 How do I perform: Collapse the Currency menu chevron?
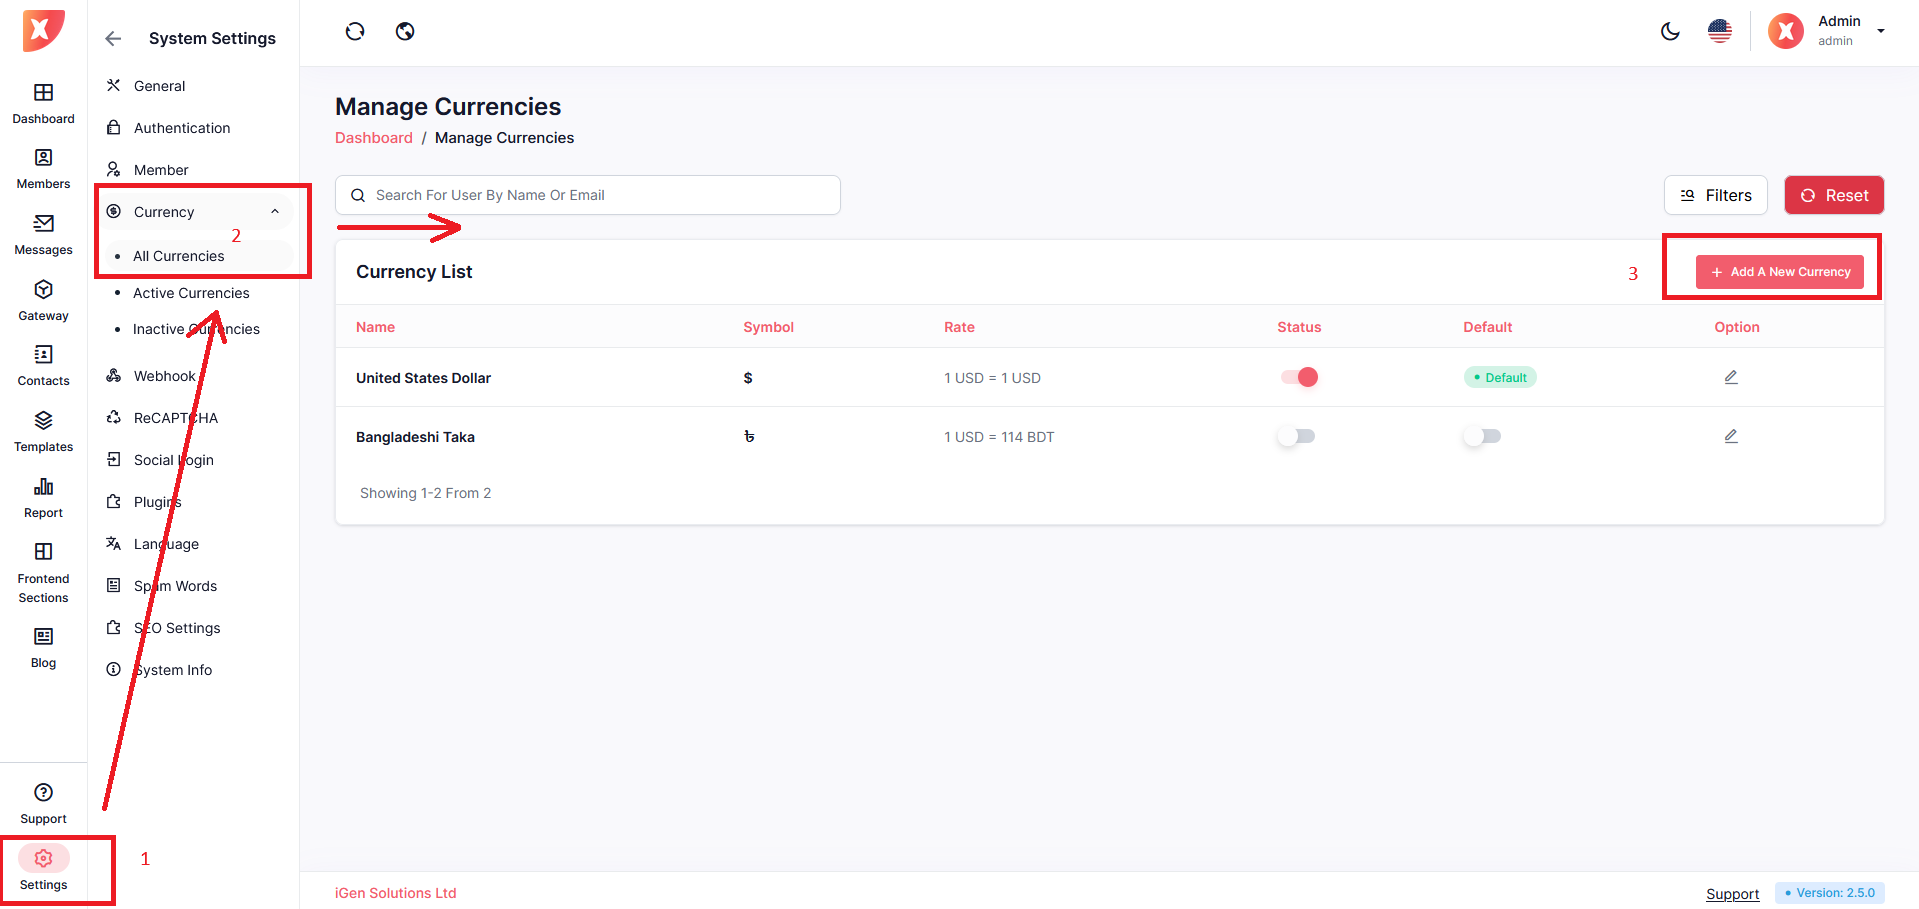(275, 212)
